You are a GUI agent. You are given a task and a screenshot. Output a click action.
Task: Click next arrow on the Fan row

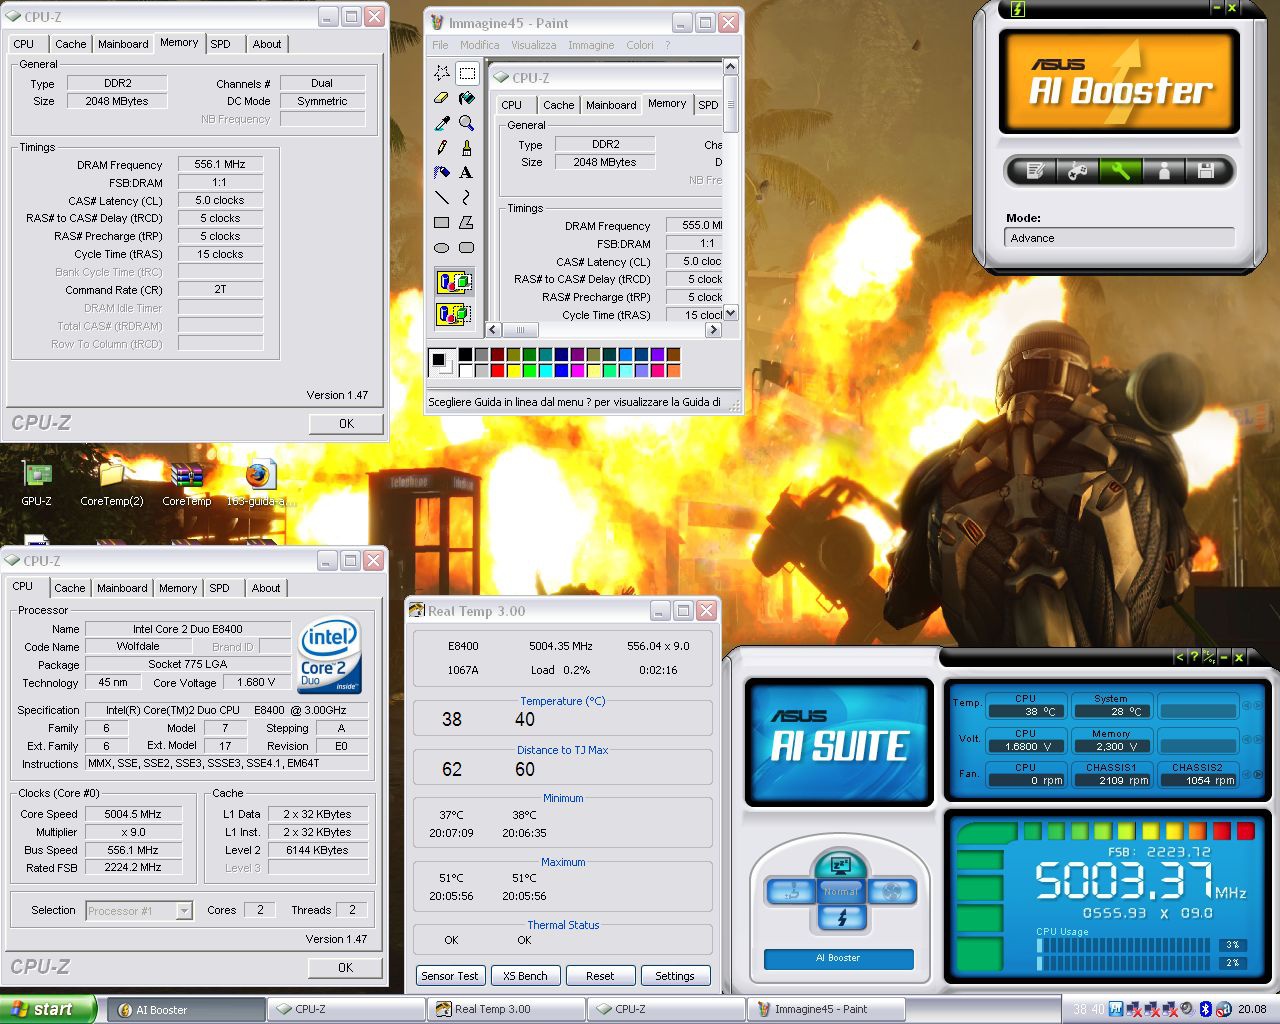[1258, 774]
